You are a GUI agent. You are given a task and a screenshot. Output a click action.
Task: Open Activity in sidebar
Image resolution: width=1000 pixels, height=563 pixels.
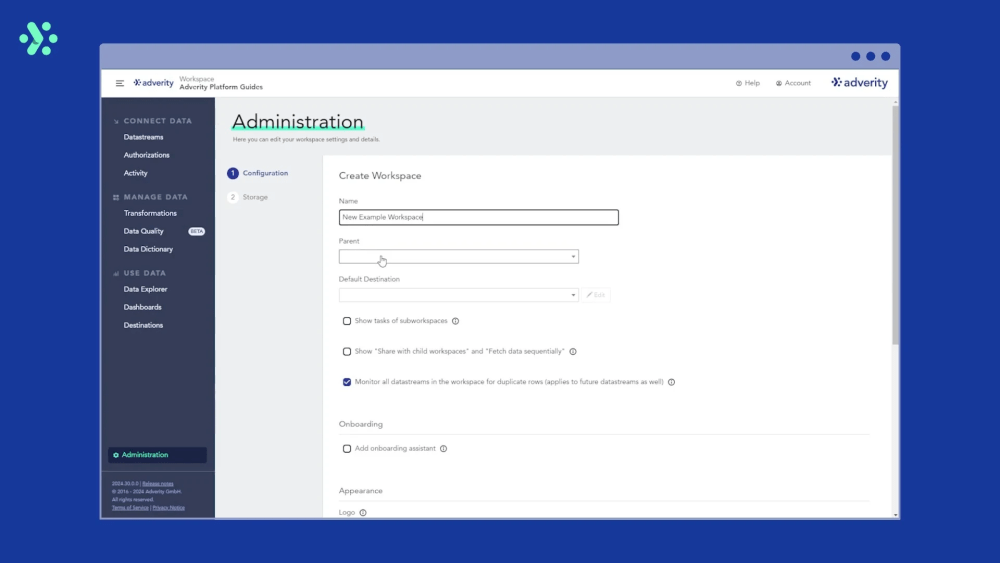point(135,173)
